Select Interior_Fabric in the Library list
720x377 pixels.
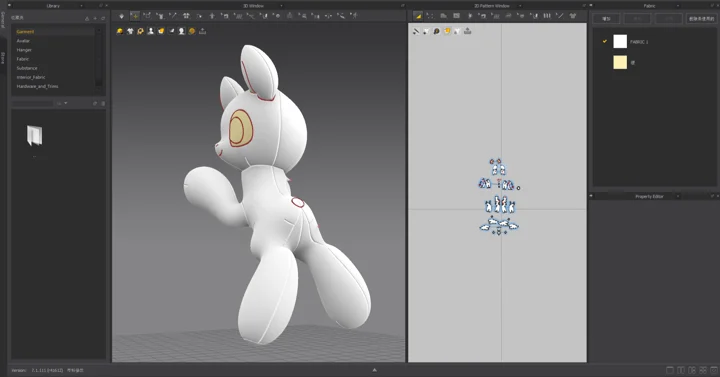click(x=31, y=78)
